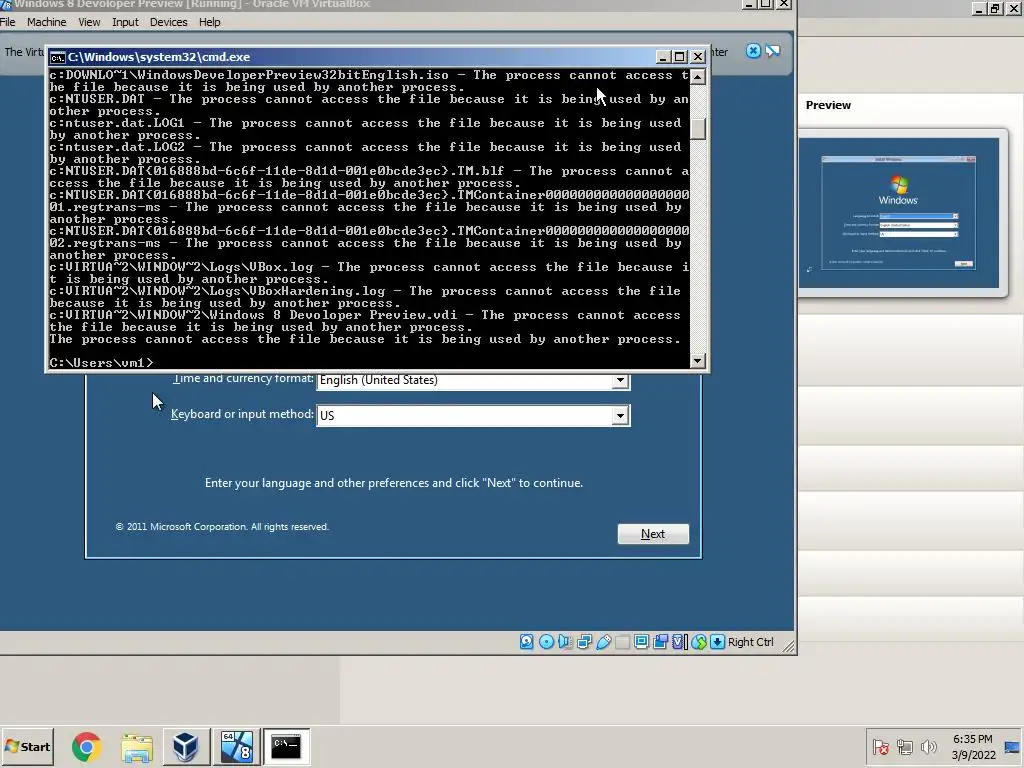Click the network adapters indicator icon

pyautogui.click(x=584, y=642)
